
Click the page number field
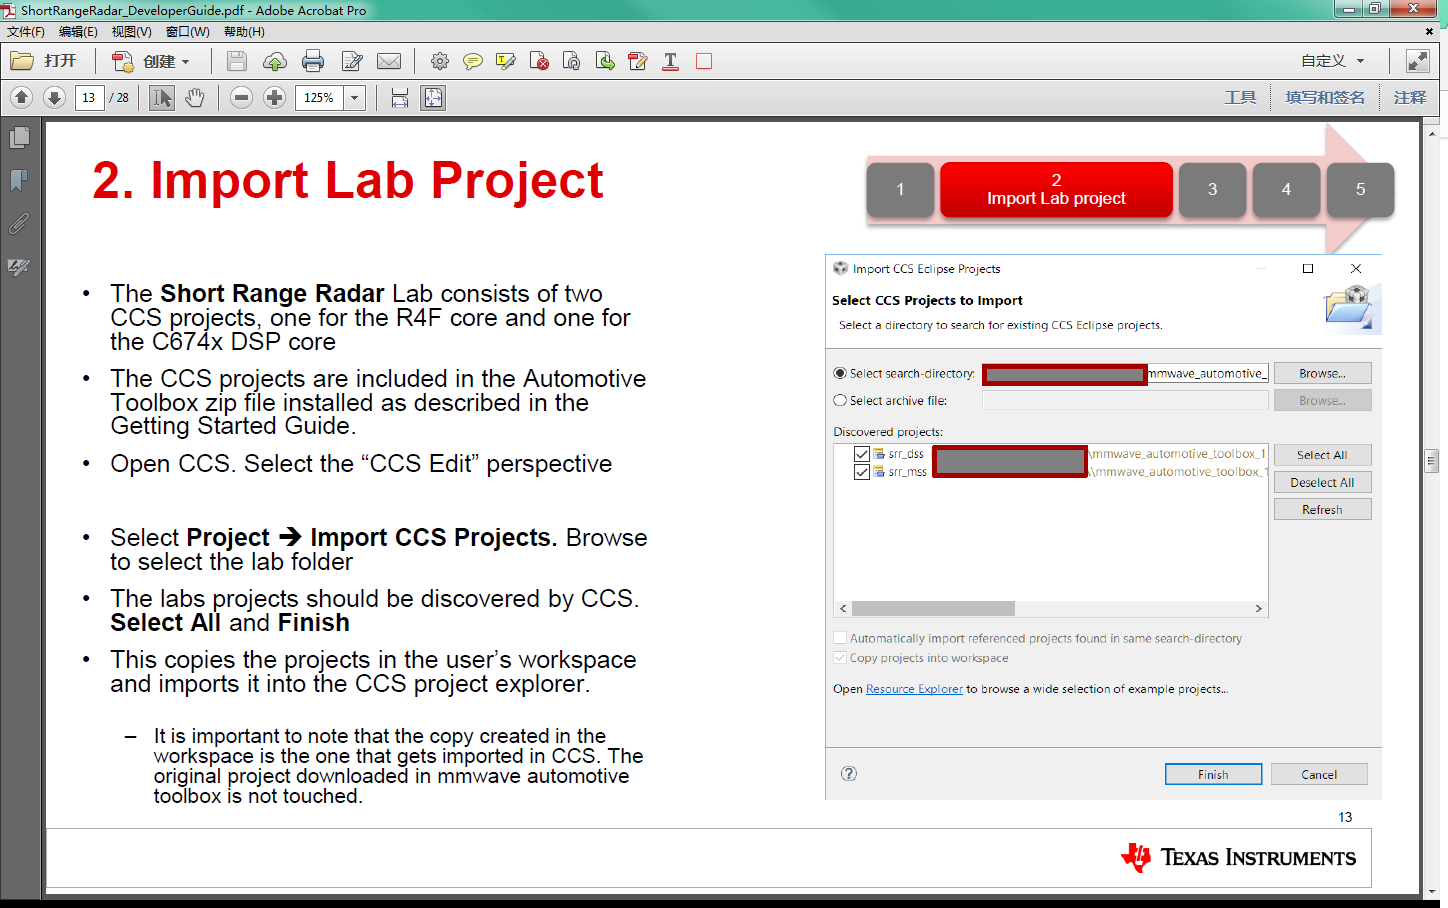(89, 98)
